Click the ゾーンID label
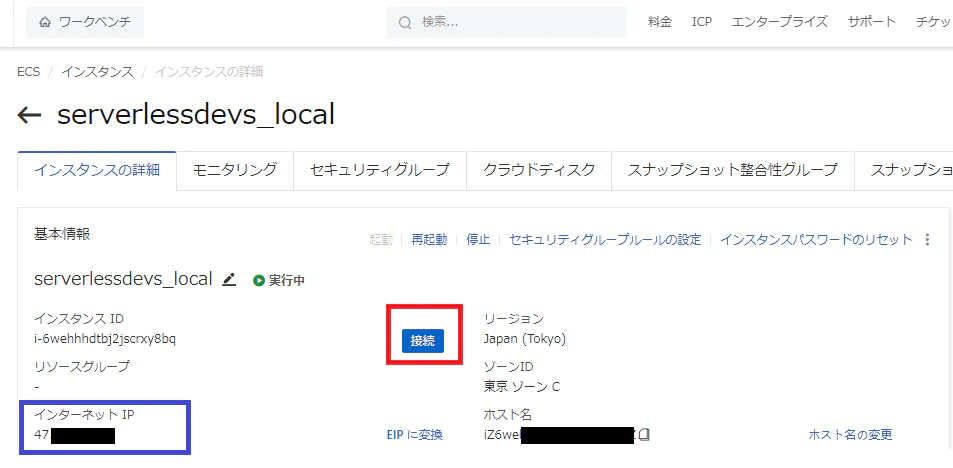This screenshot has height=468, width=953. pyautogui.click(x=508, y=366)
